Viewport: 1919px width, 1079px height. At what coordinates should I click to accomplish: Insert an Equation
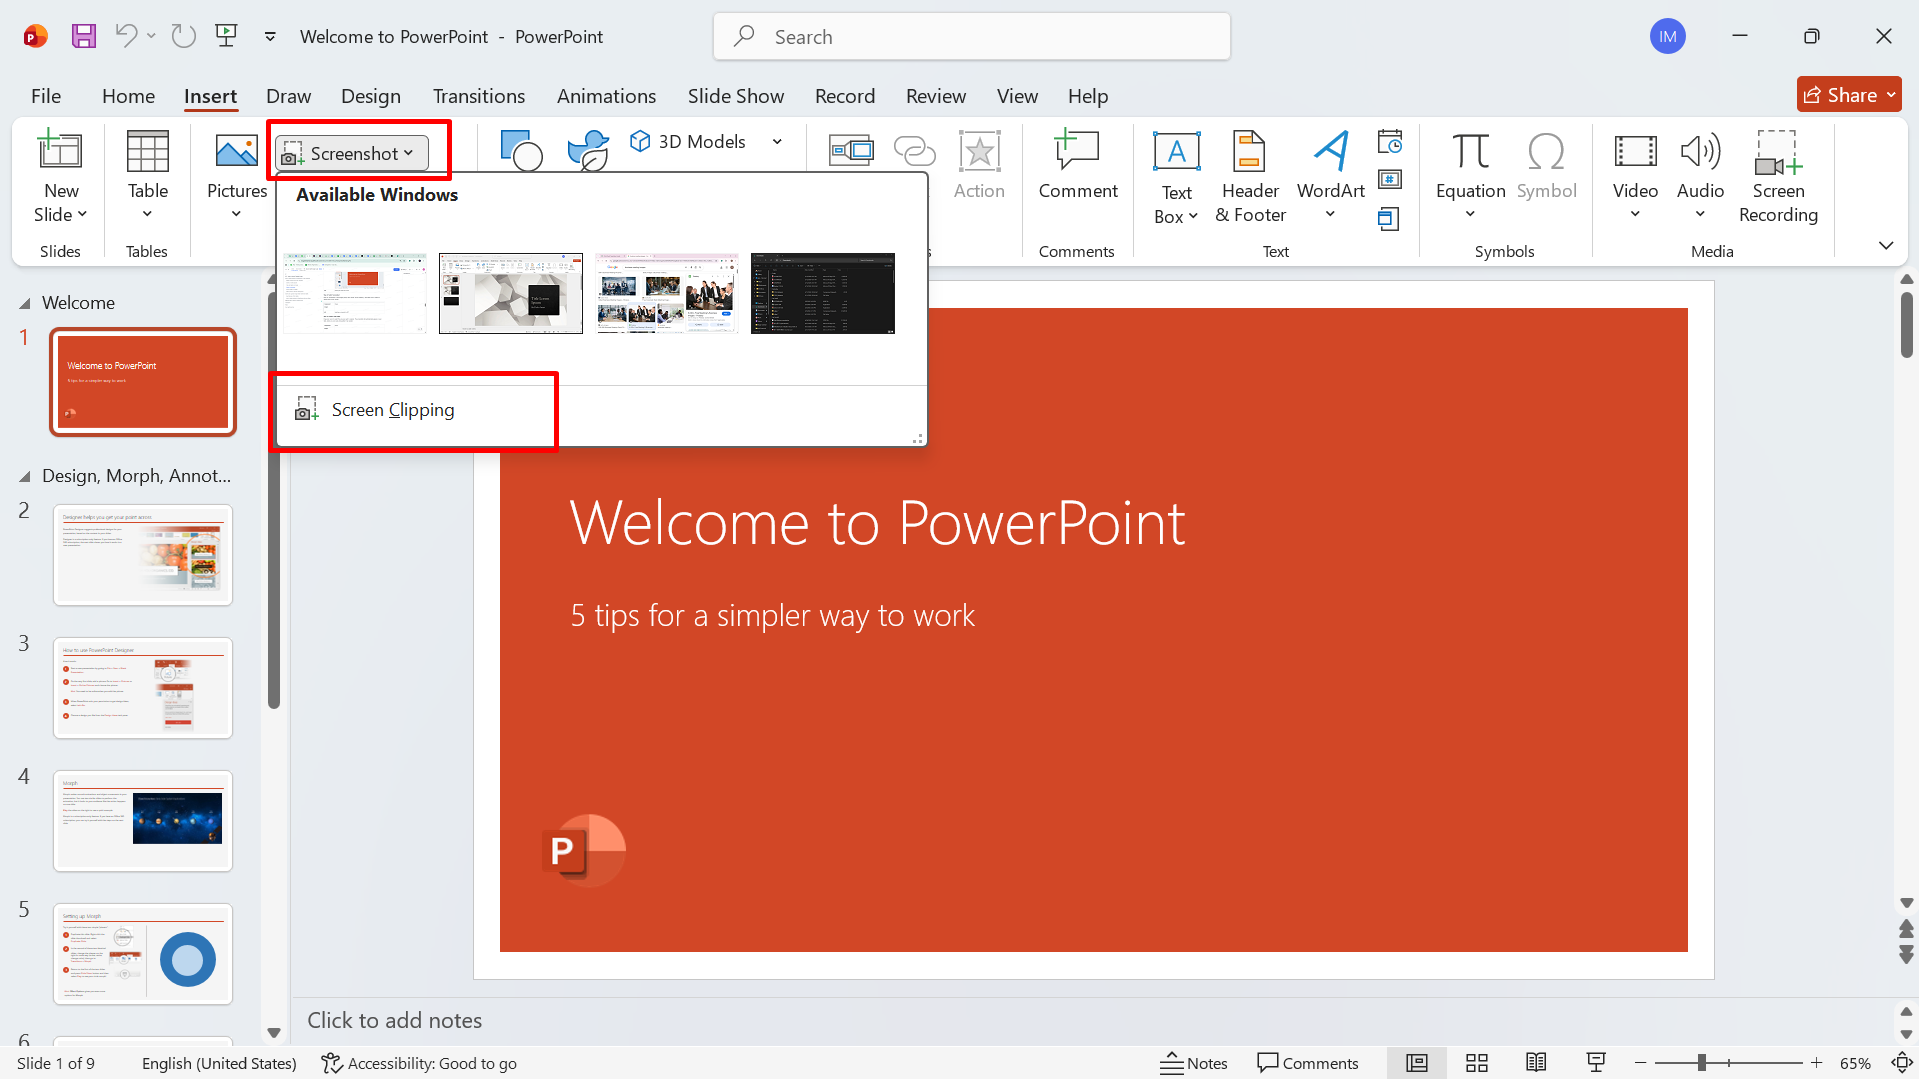pyautogui.click(x=1470, y=178)
